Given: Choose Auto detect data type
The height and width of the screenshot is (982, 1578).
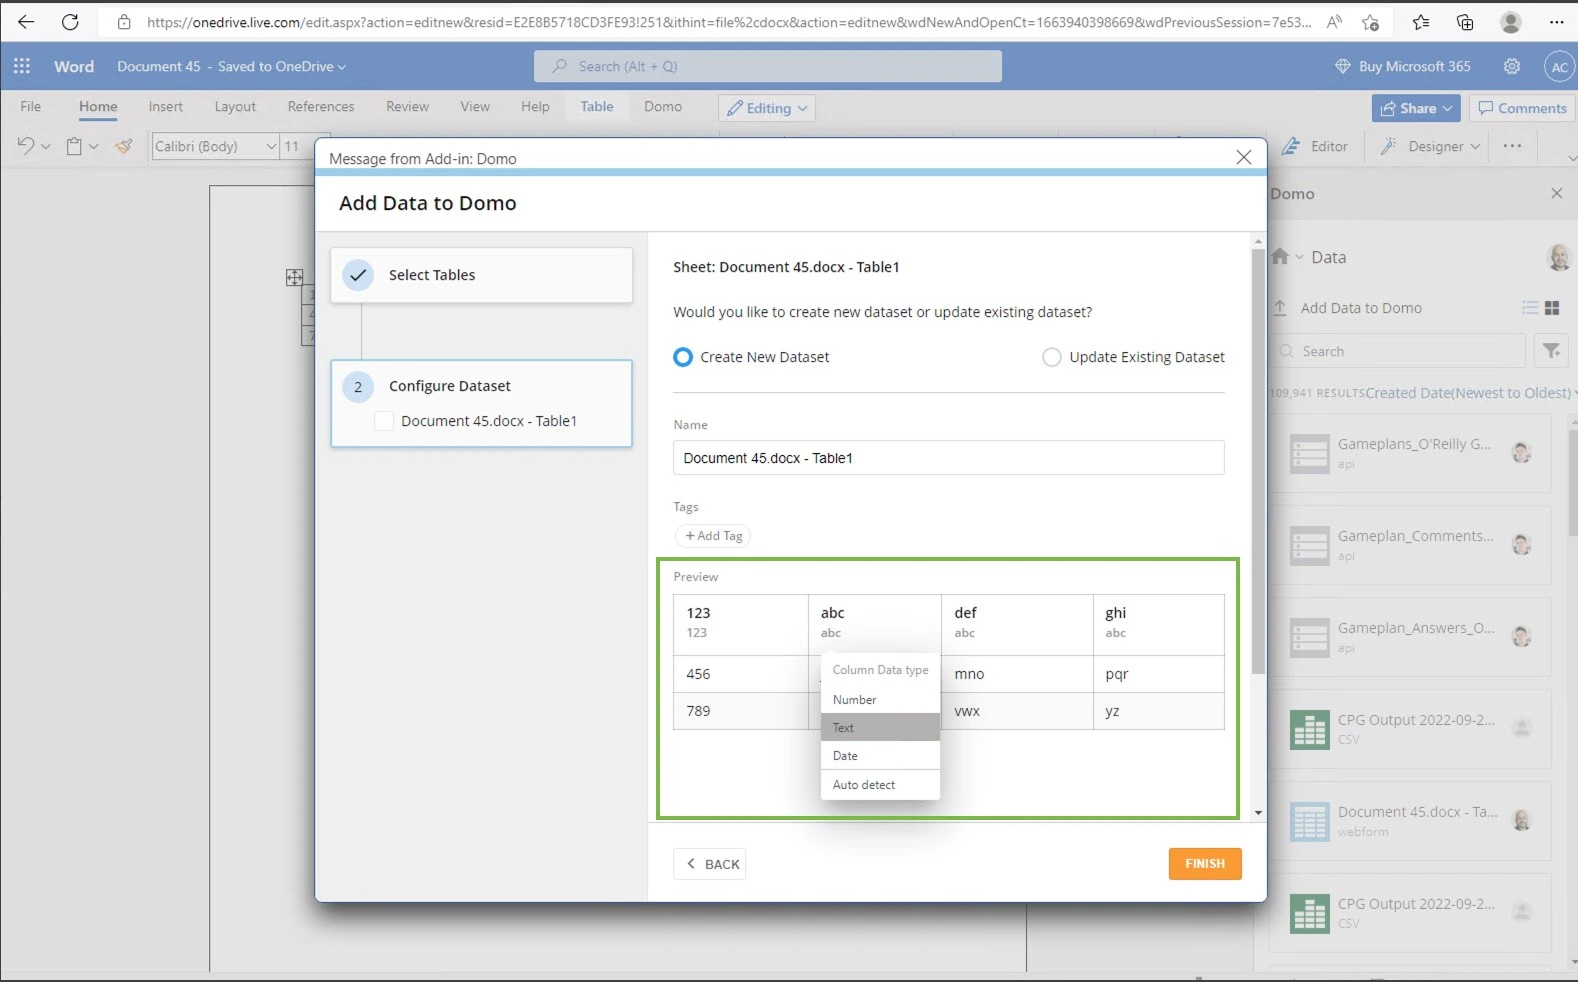Looking at the screenshot, I should tap(880, 785).
